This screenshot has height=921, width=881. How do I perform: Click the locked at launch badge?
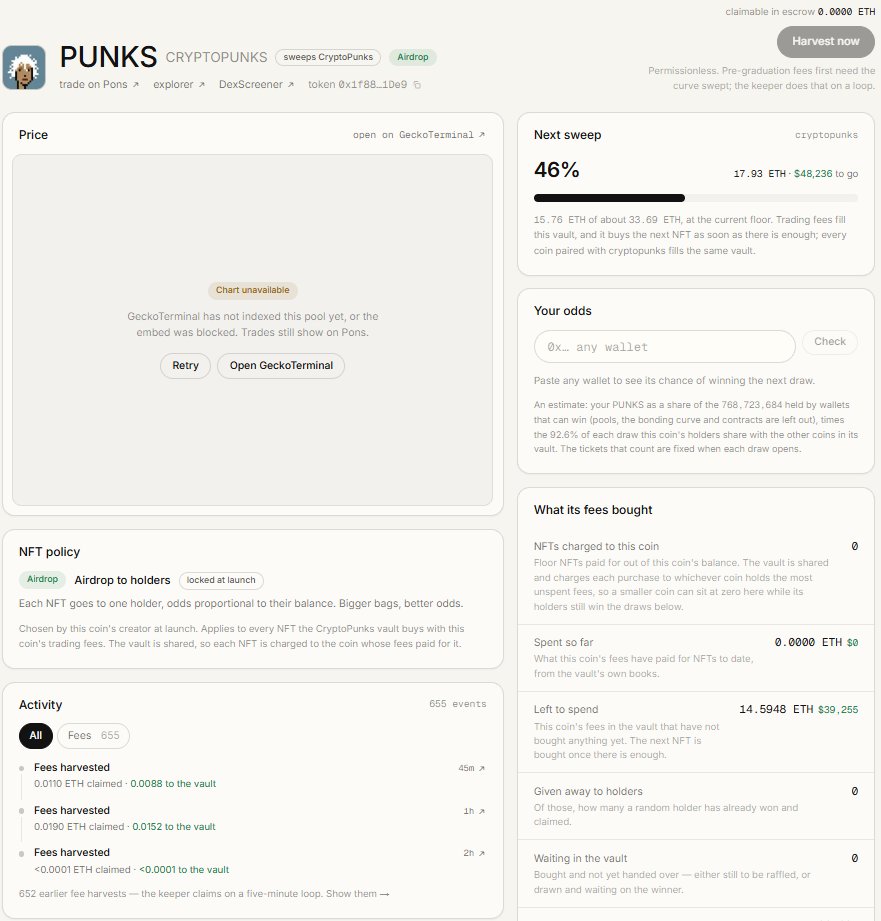(221, 580)
